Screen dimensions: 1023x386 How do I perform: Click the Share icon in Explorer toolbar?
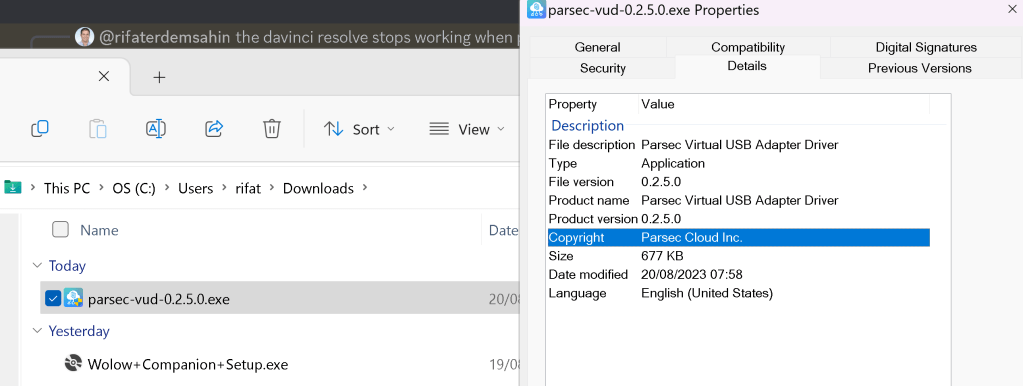click(214, 128)
